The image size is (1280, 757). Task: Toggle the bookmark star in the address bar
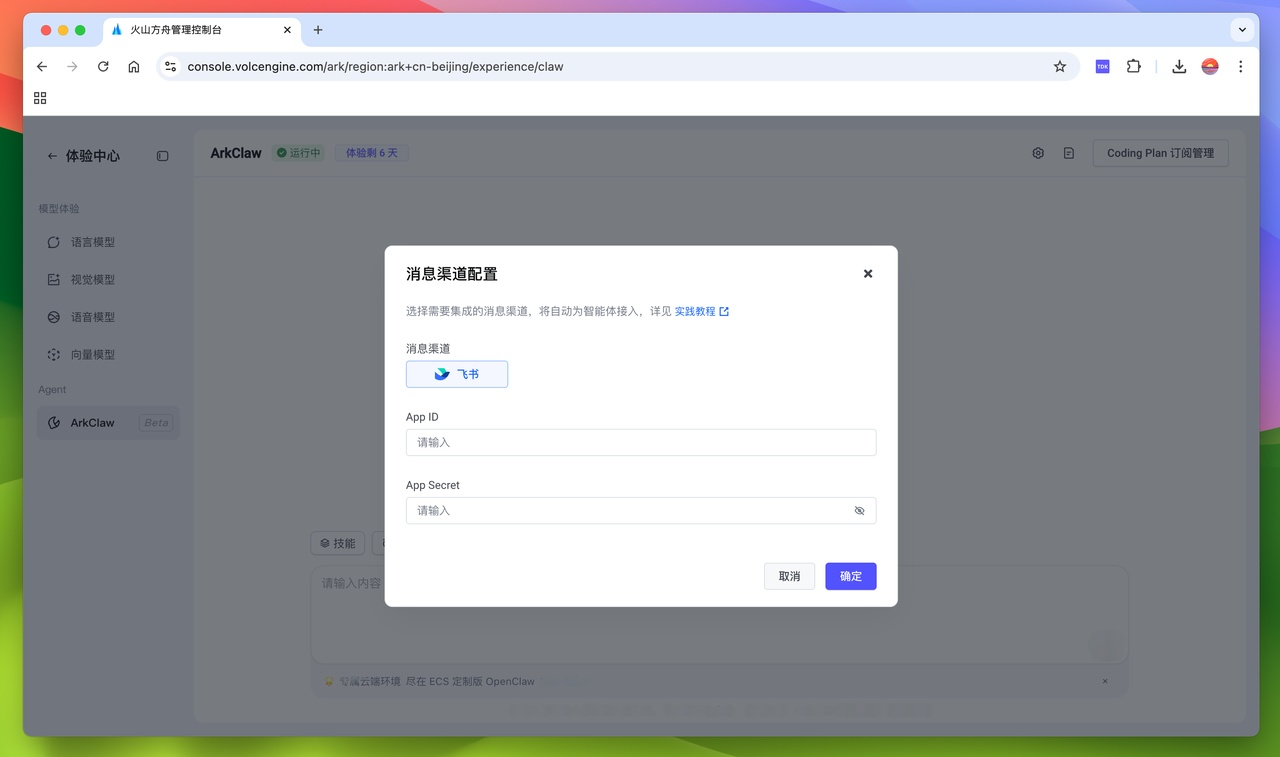point(1060,66)
